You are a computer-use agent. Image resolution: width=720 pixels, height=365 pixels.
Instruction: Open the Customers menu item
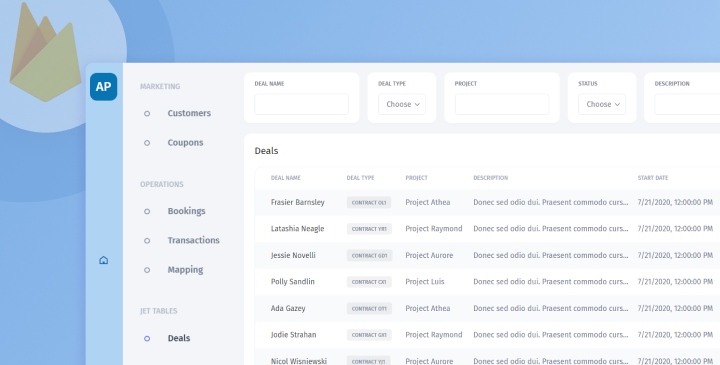click(x=189, y=113)
